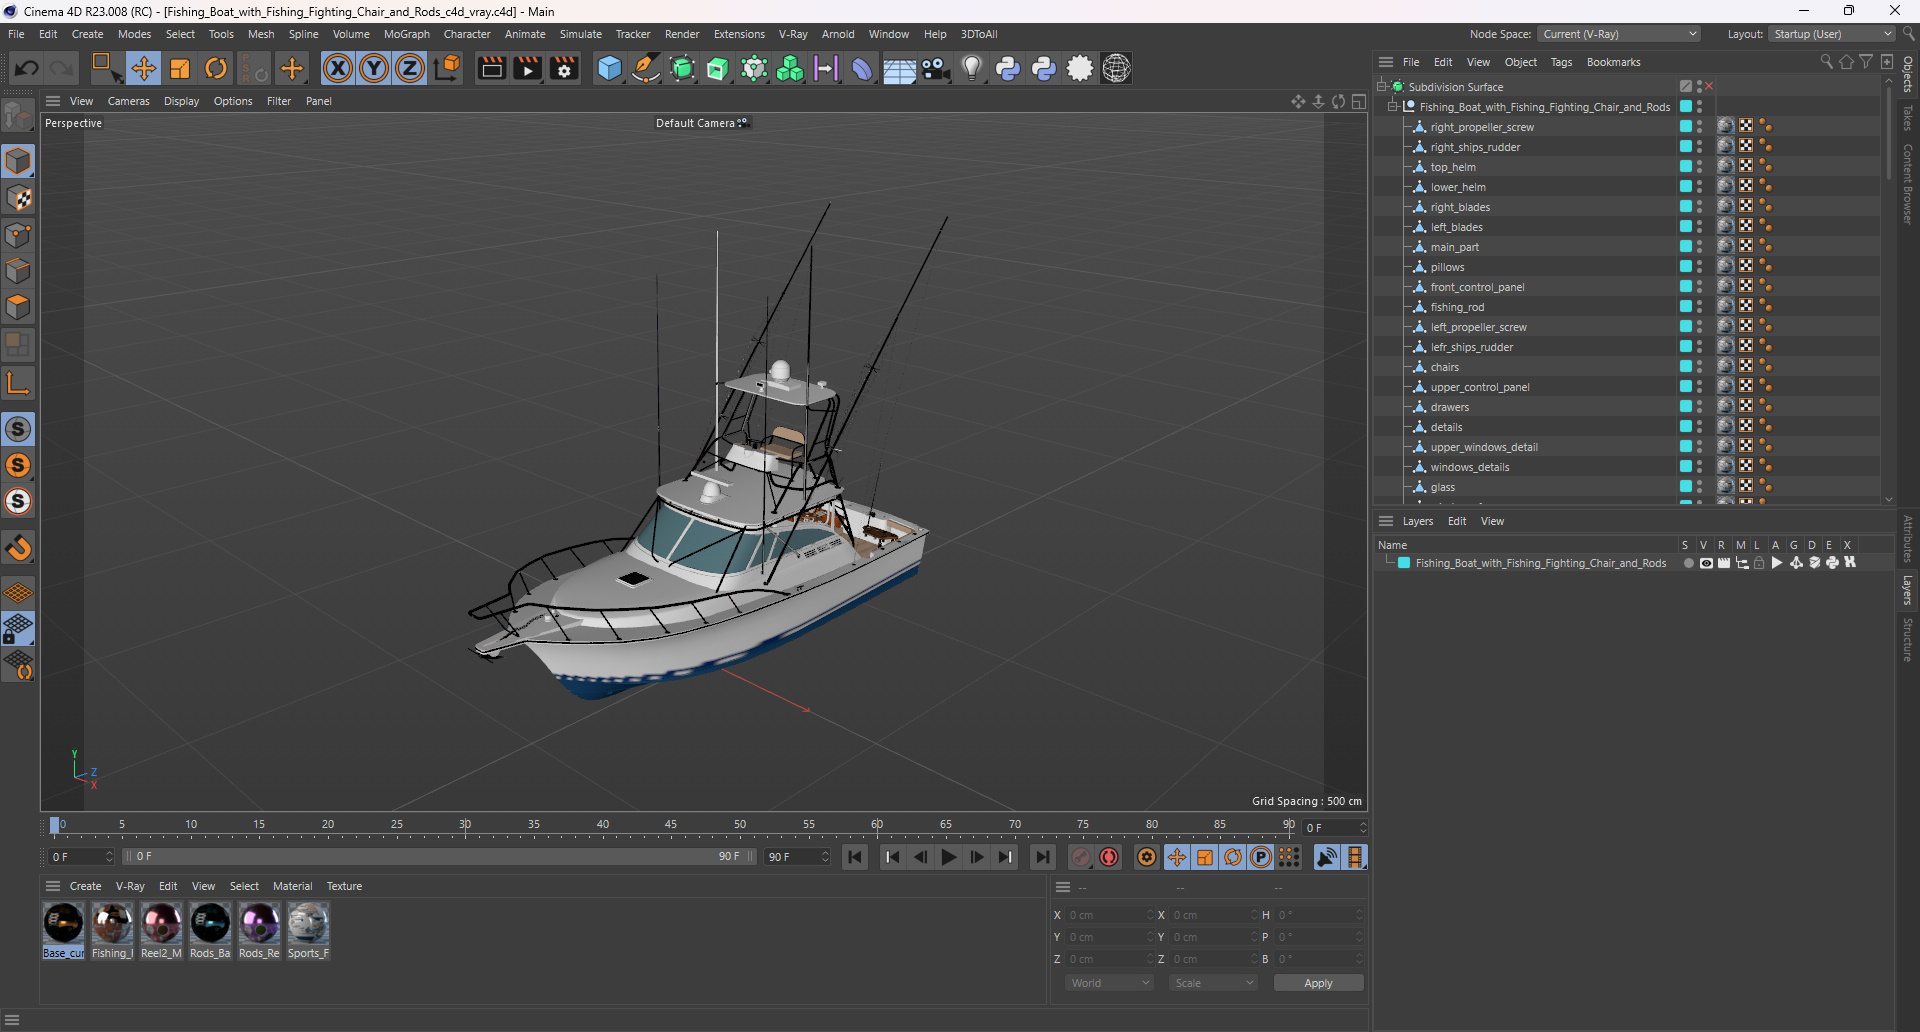This screenshot has height=1032, width=1920.
Task: Open the MoGraph menu
Action: tap(406, 34)
